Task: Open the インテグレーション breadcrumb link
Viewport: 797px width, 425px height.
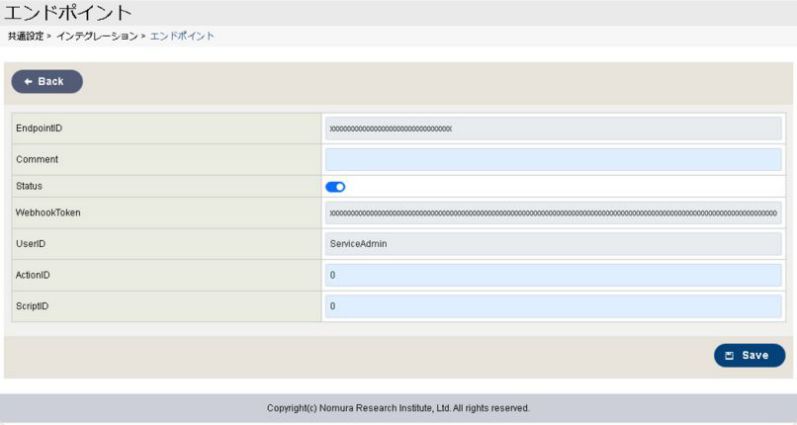Action: (97, 36)
